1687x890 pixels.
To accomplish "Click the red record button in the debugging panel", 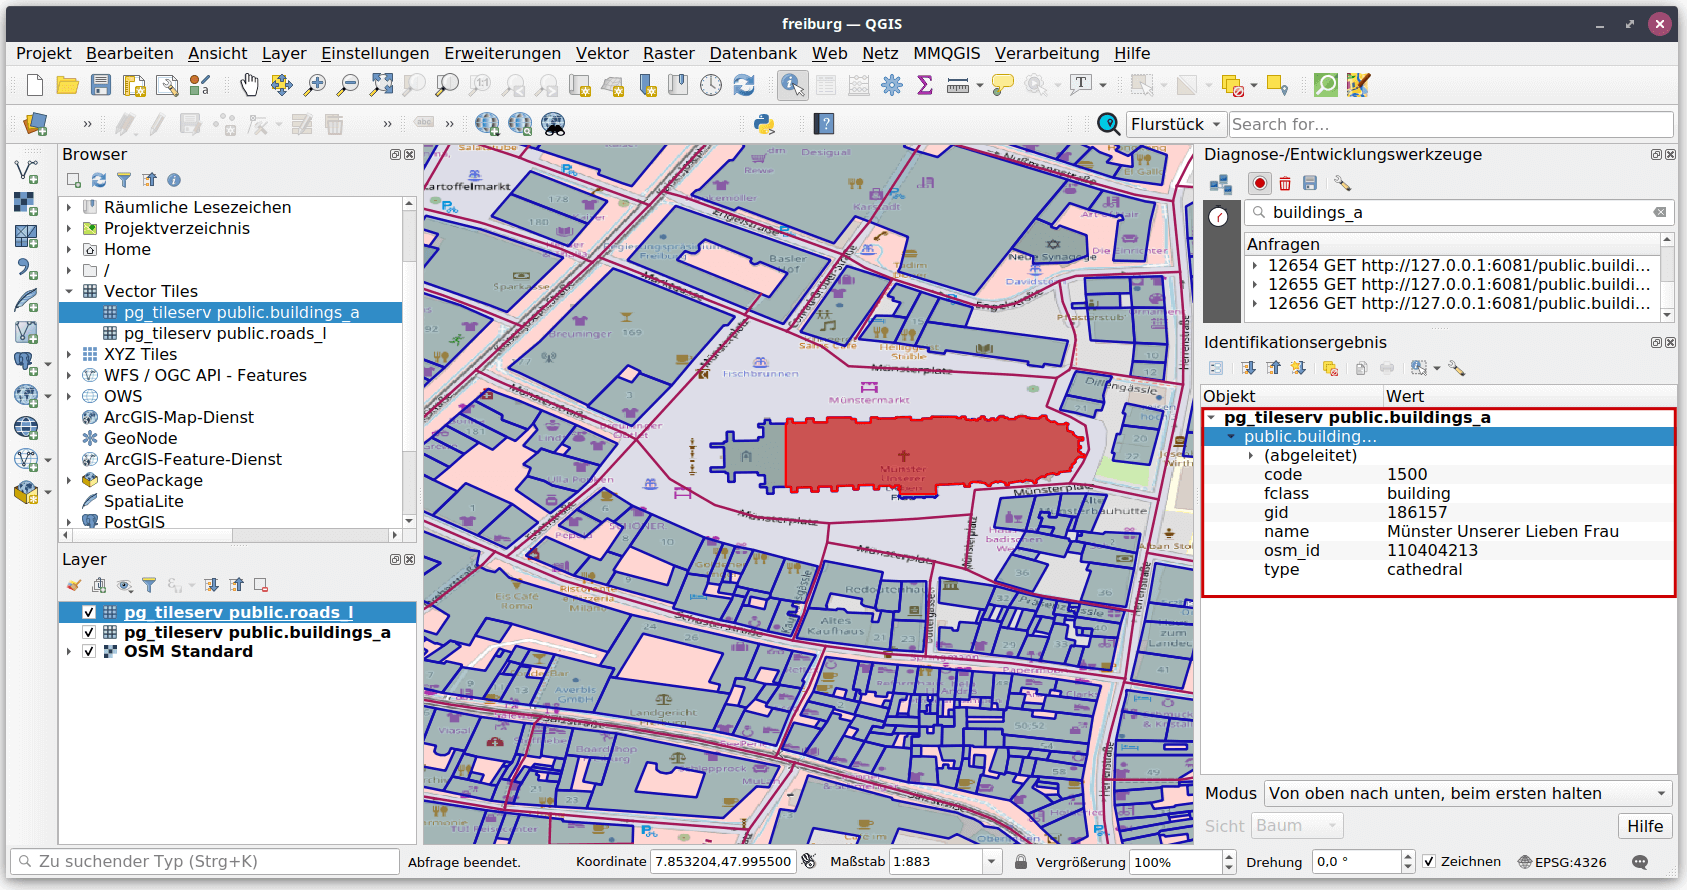I will (x=1259, y=183).
